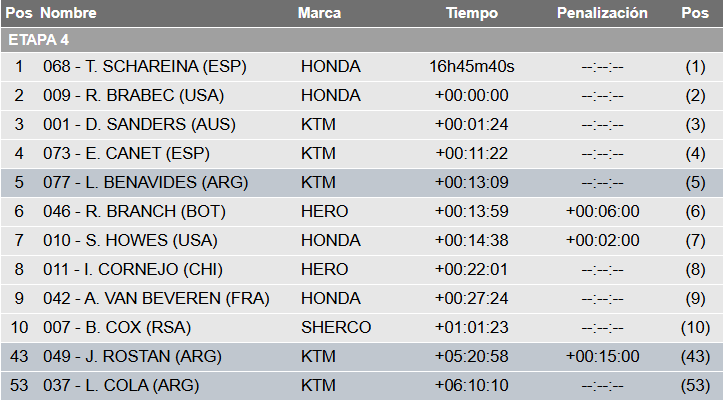The height and width of the screenshot is (401, 724).
Task: Select the ETAPA 4 section header
Action: tap(38, 40)
